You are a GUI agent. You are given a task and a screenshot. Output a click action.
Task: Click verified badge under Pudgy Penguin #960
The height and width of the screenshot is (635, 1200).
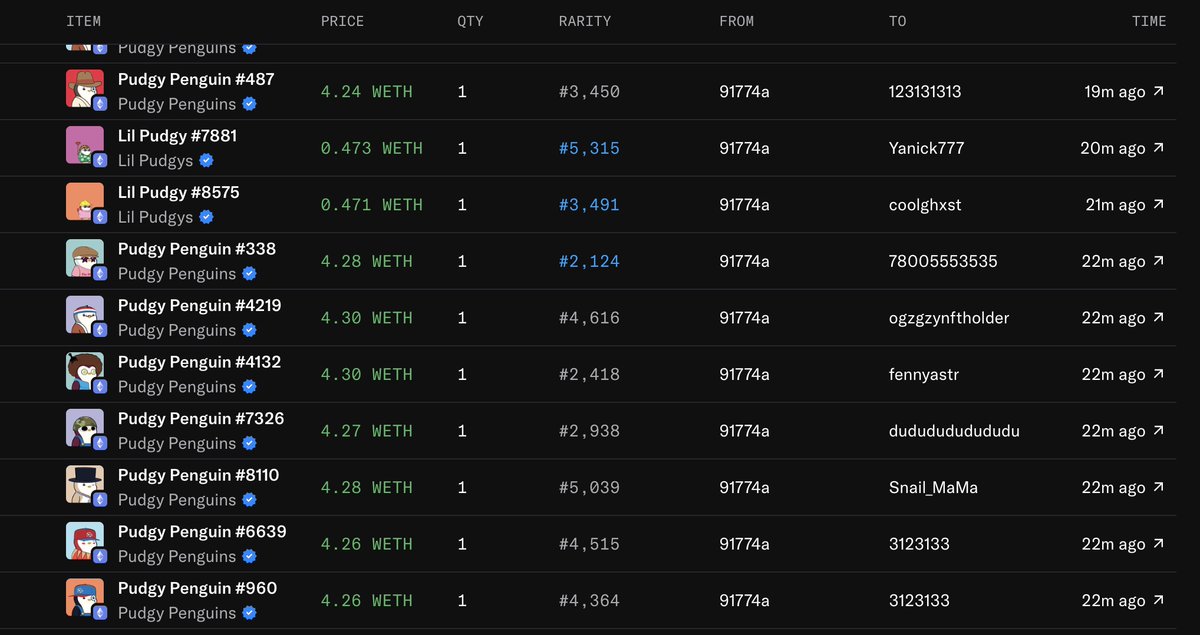(x=249, y=612)
